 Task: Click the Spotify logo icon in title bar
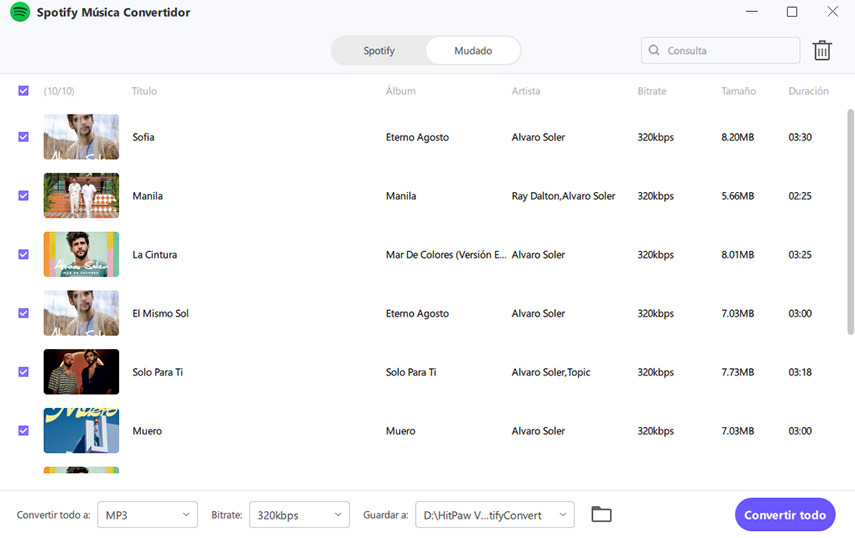[x=20, y=11]
